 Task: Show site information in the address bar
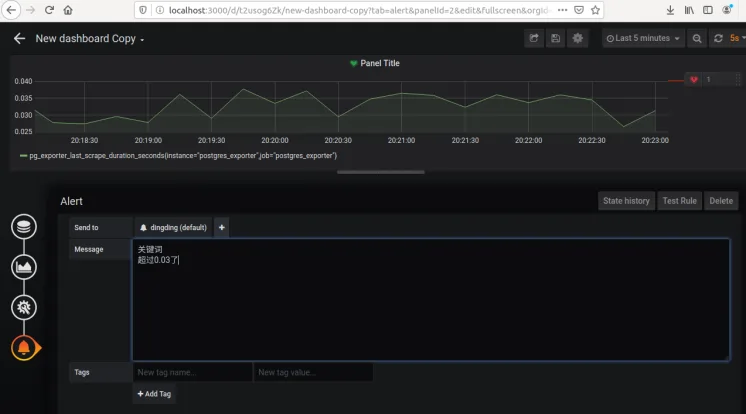click(160, 10)
